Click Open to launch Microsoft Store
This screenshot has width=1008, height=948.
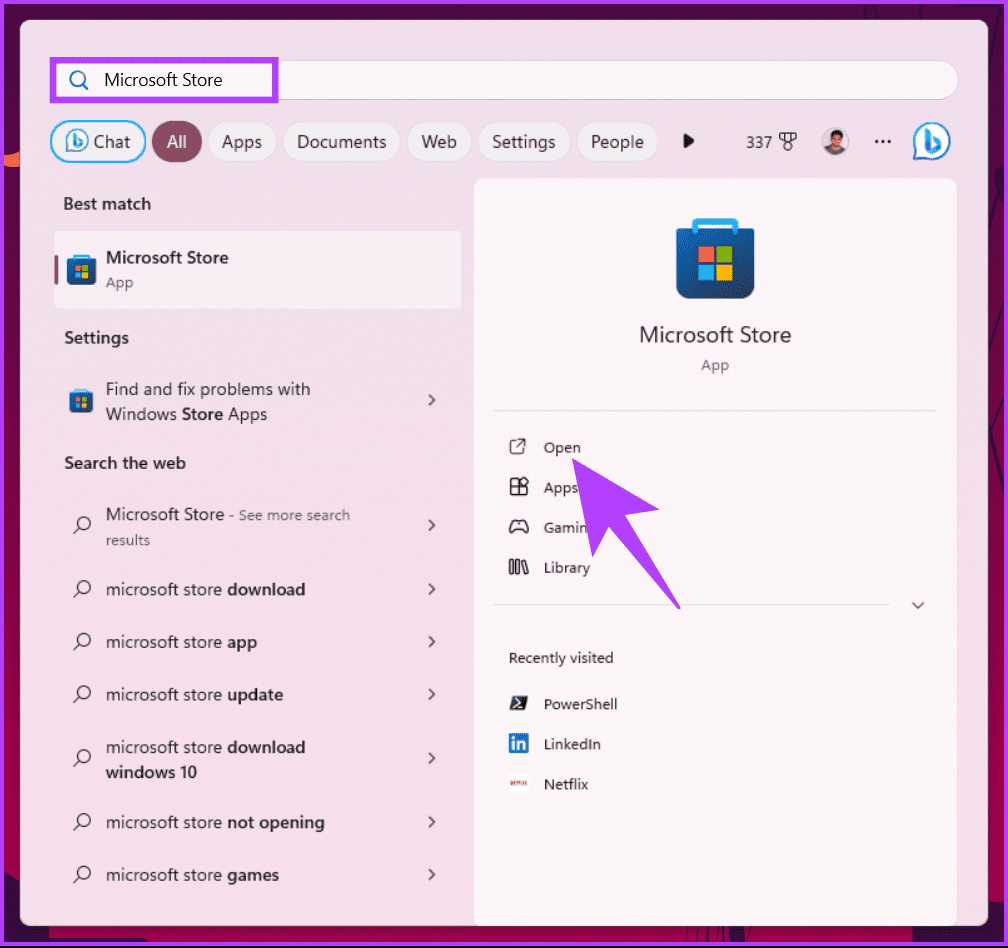pos(562,447)
